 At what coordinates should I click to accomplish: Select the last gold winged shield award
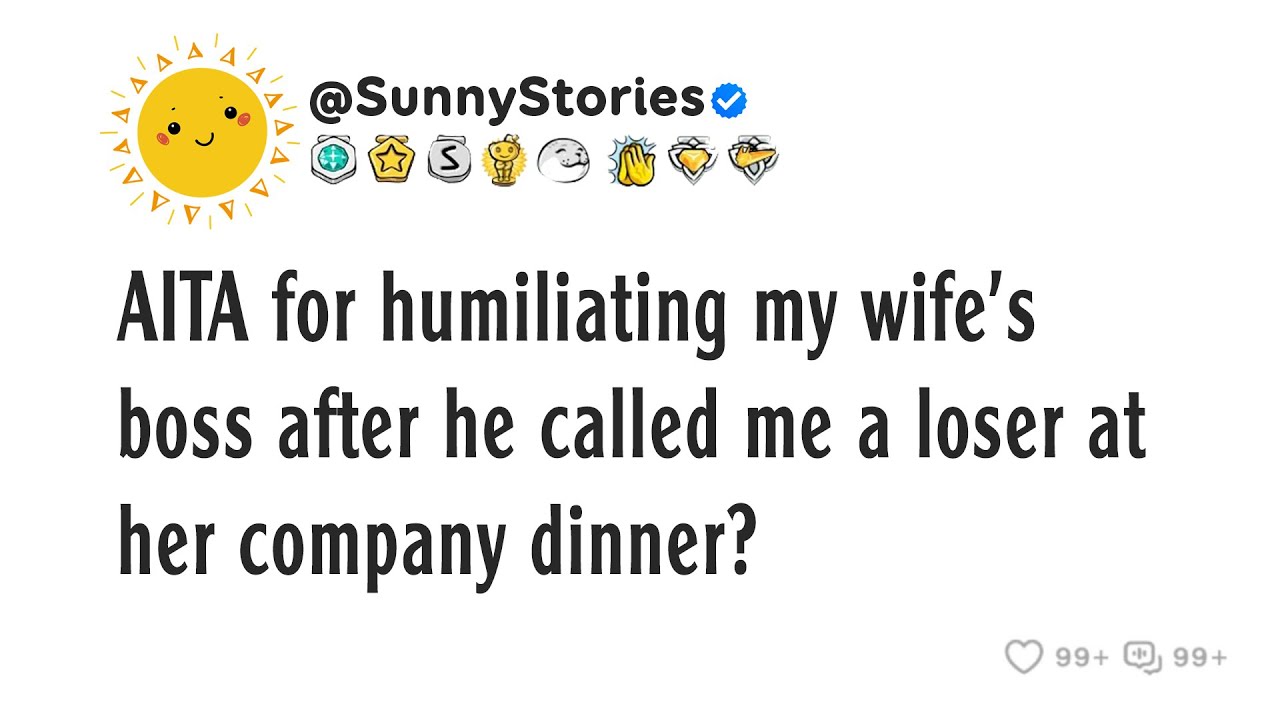(753, 160)
